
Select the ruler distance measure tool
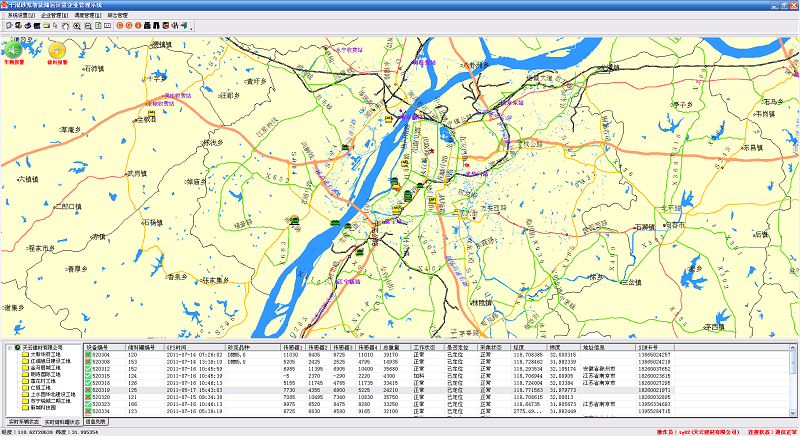click(x=108, y=25)
